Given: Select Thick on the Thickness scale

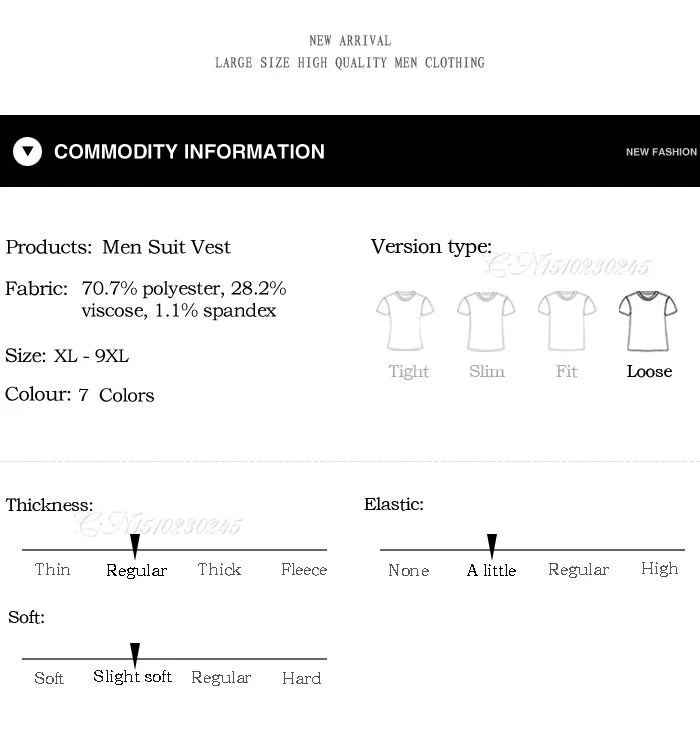Looking at the screenshot, I should [x=219, y=569].
